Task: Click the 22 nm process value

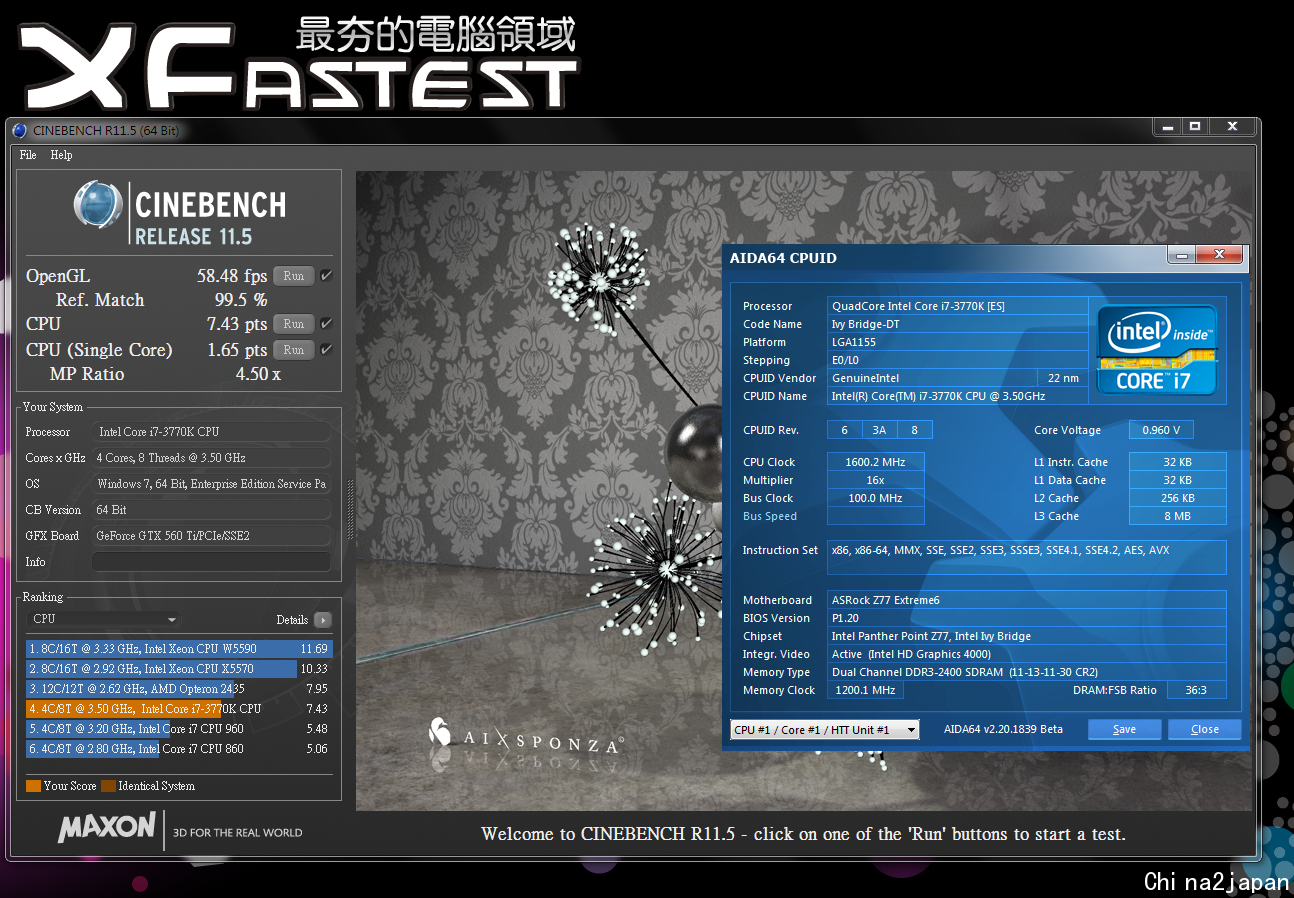Action: (x=1063, y=378)
